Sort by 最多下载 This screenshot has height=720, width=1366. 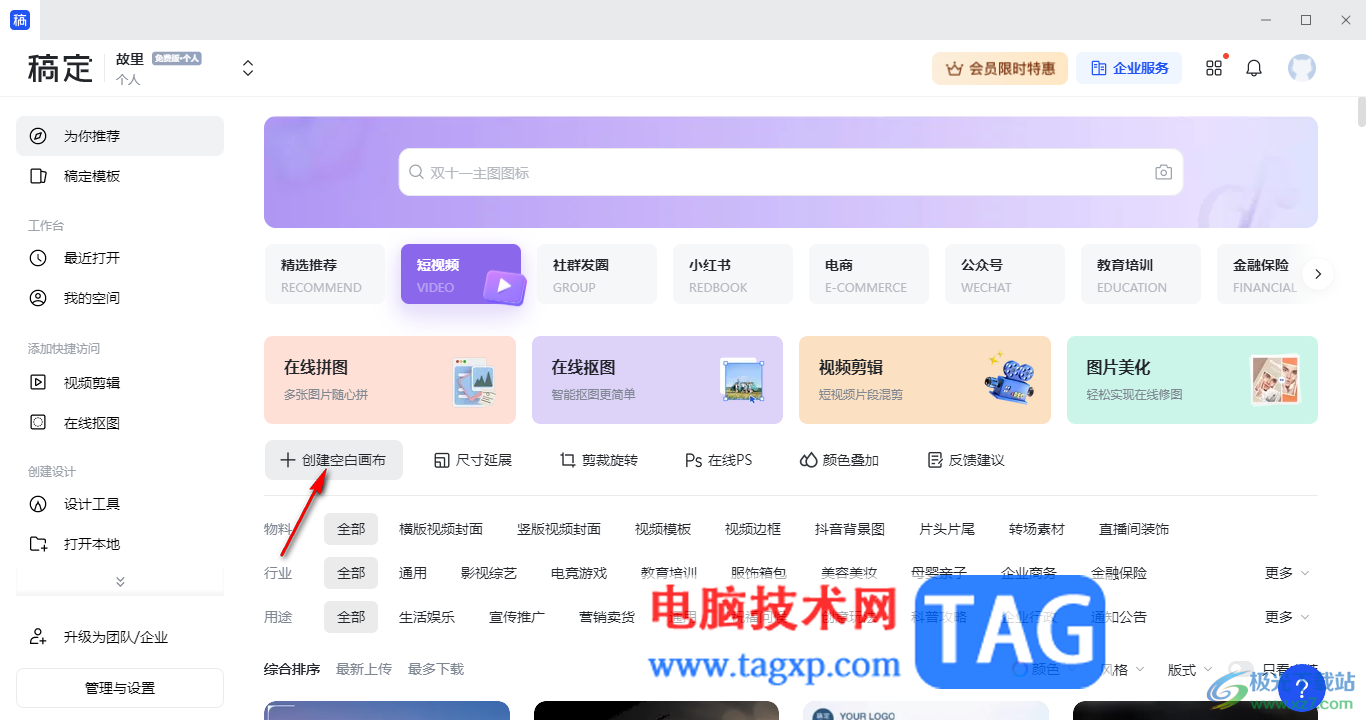(x=436, y=669)
